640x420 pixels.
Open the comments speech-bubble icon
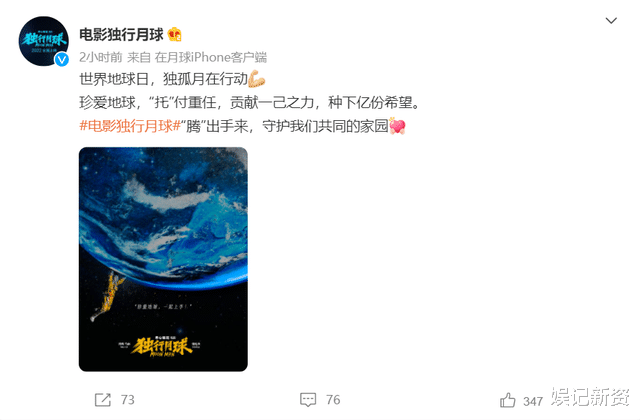308,400
